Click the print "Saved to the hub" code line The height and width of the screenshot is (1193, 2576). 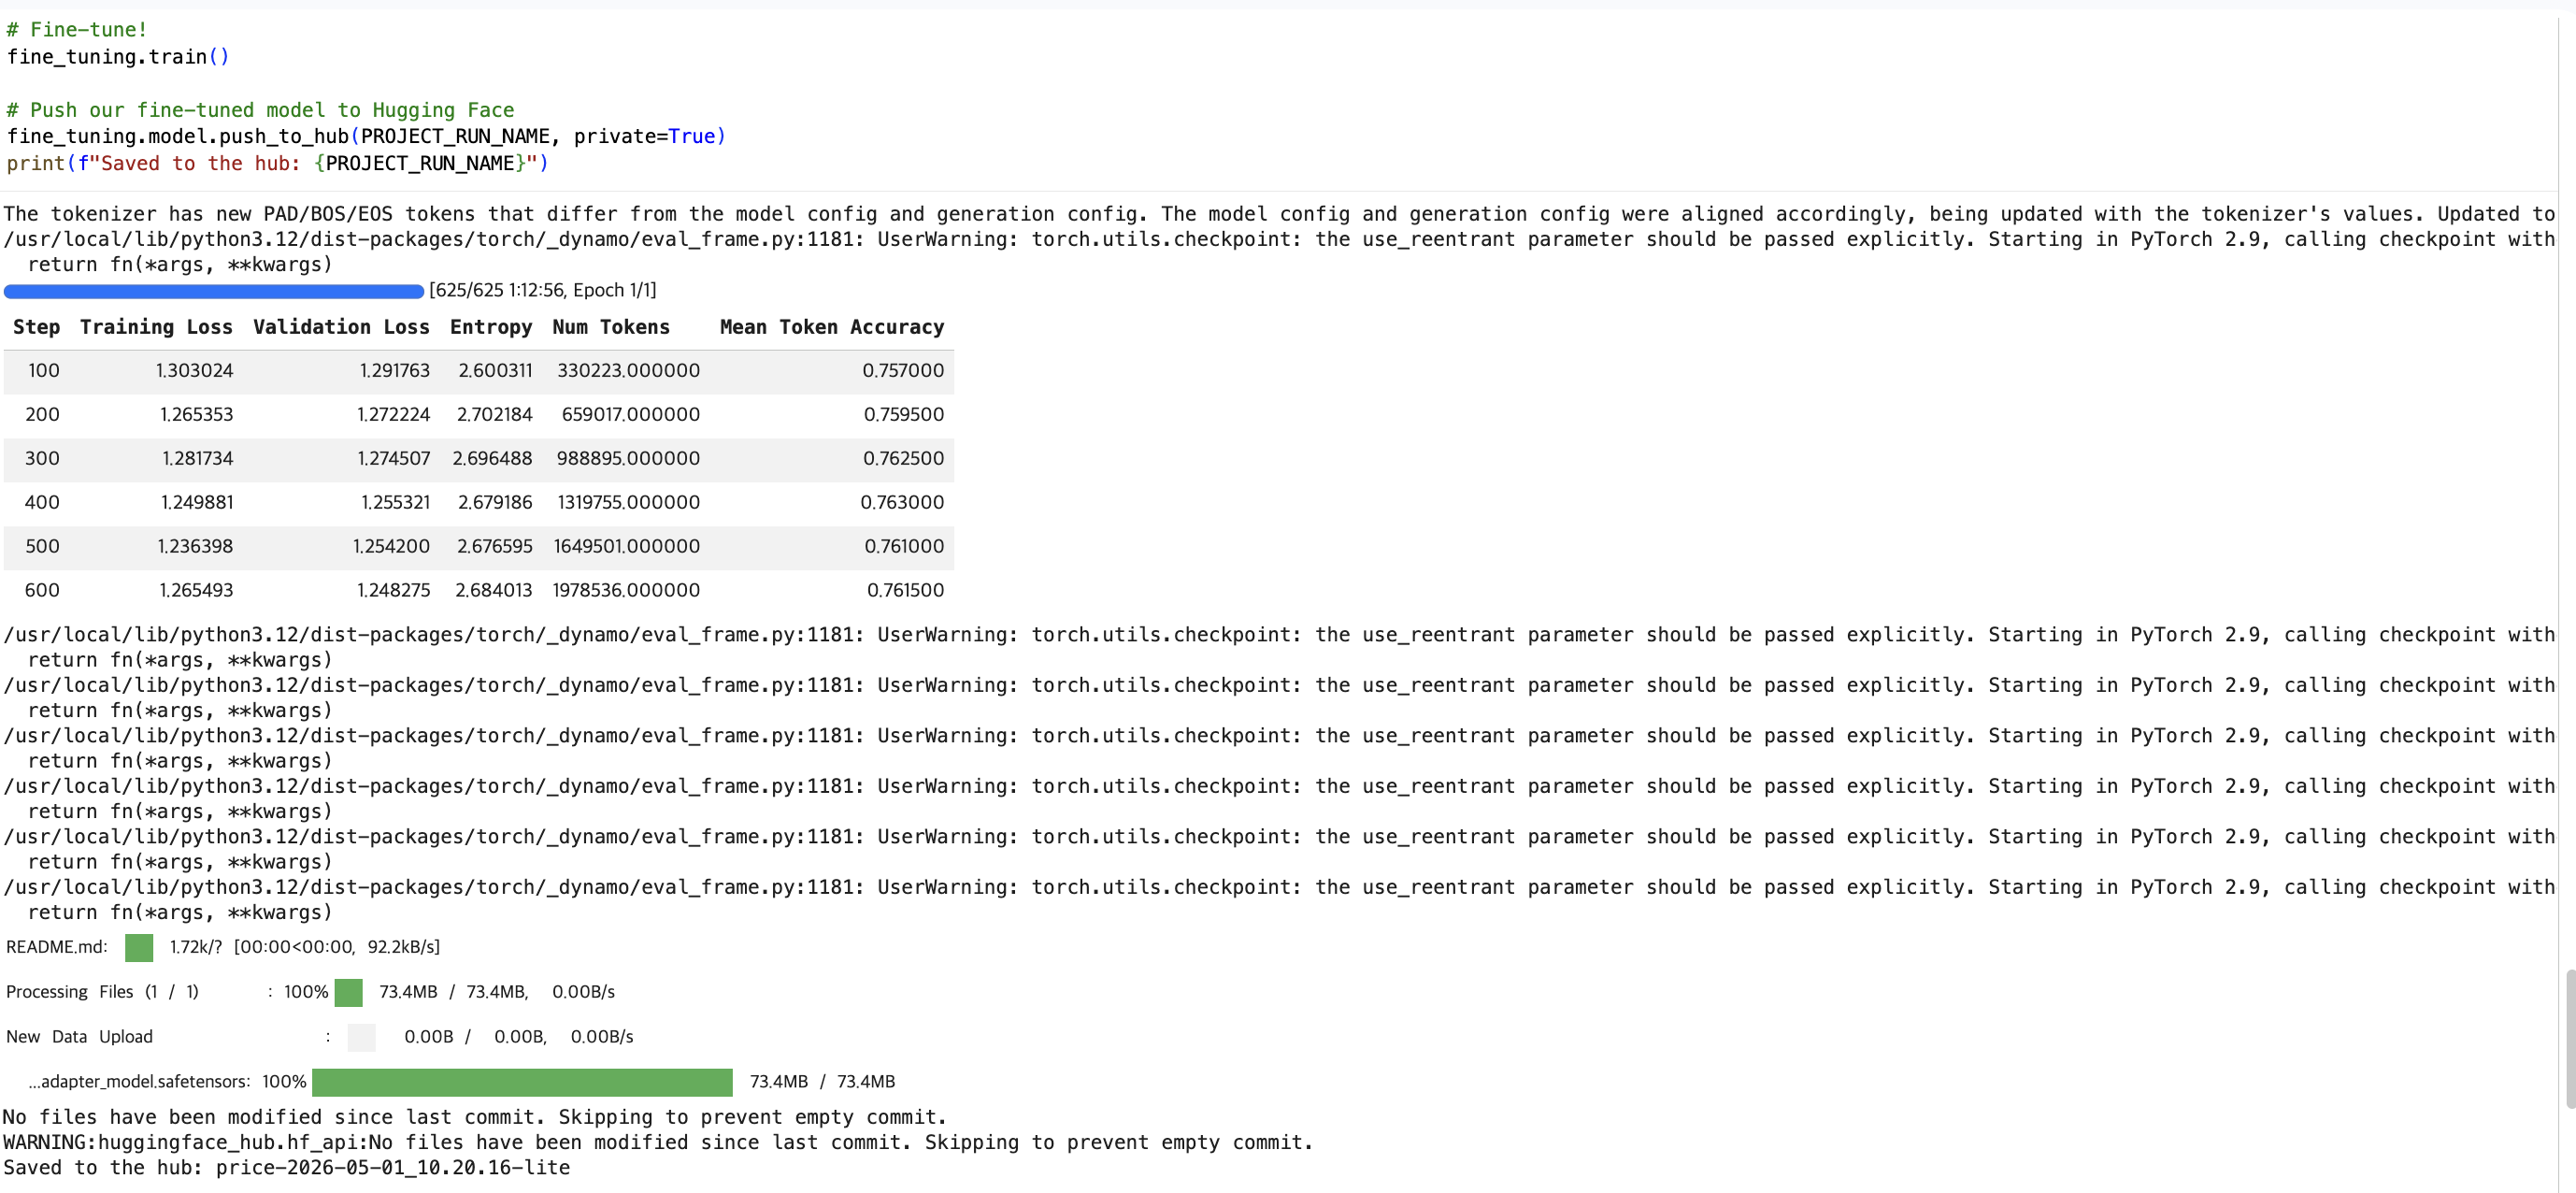pos(277,163)
